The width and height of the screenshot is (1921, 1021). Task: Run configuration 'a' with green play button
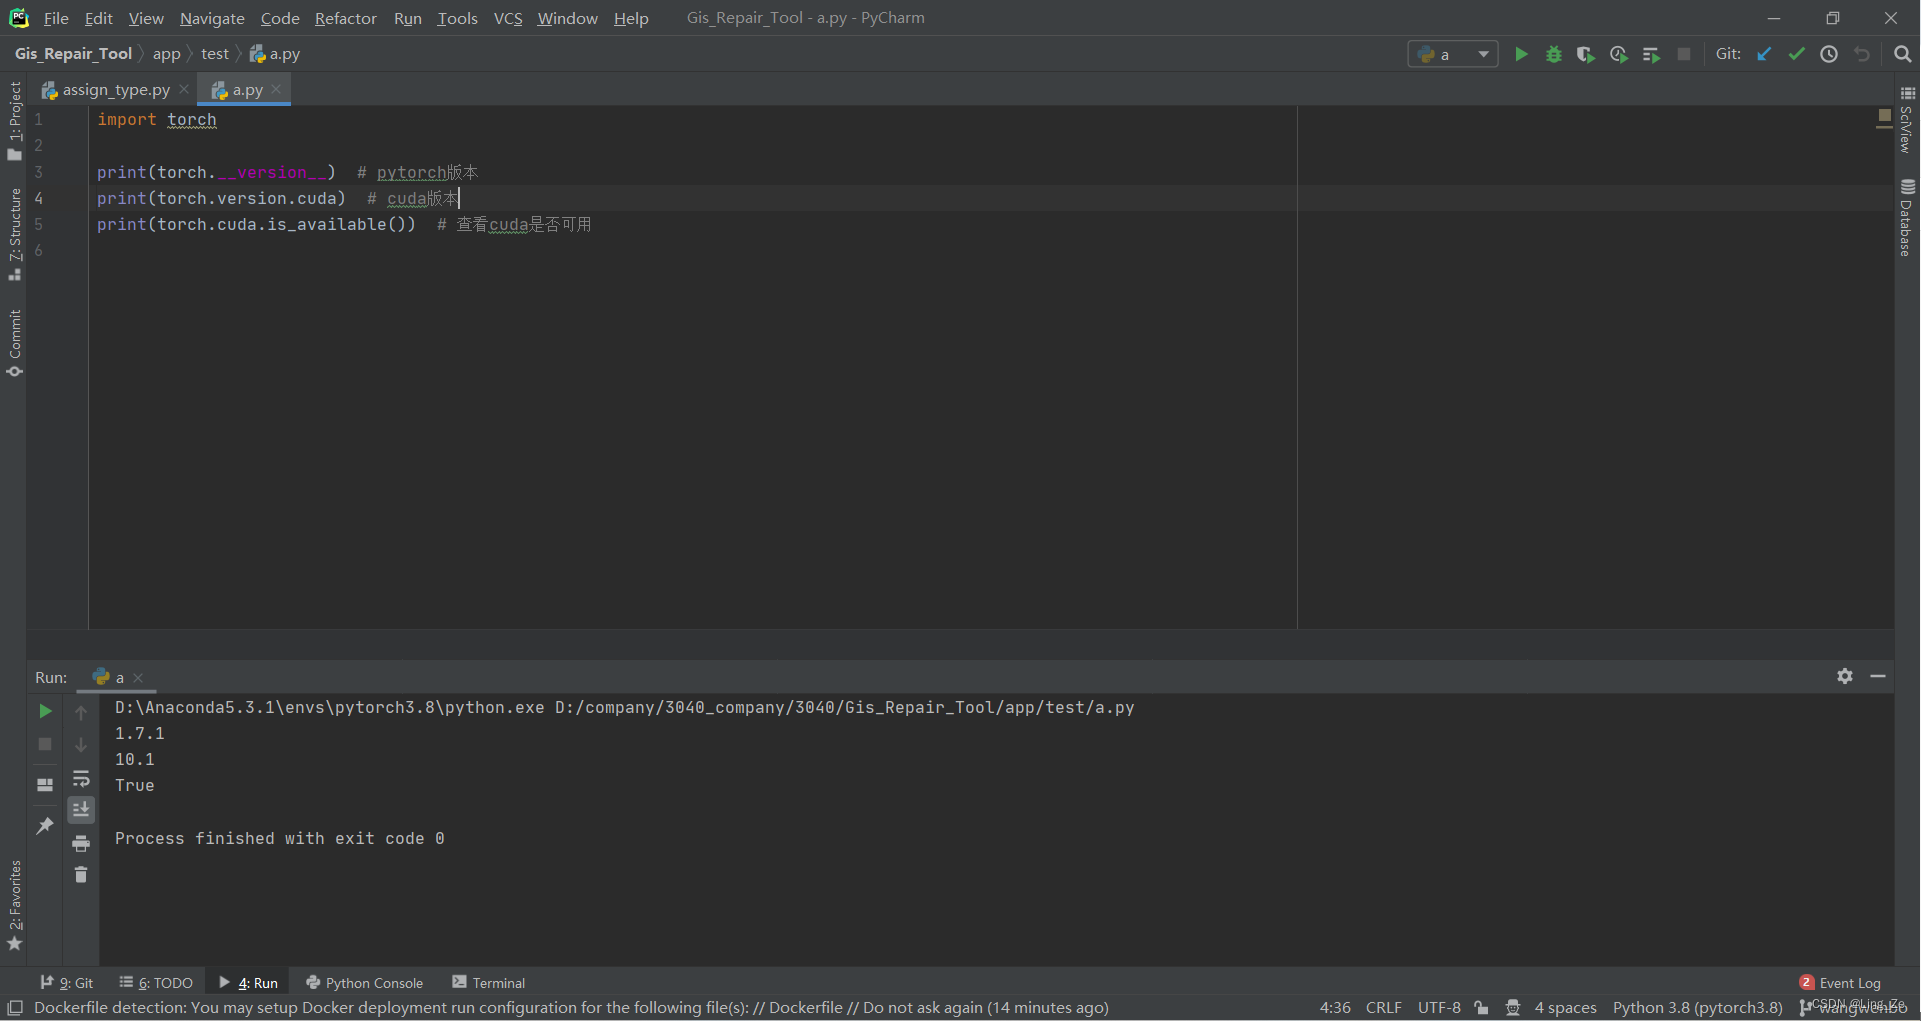click(x=1521, y=54)
